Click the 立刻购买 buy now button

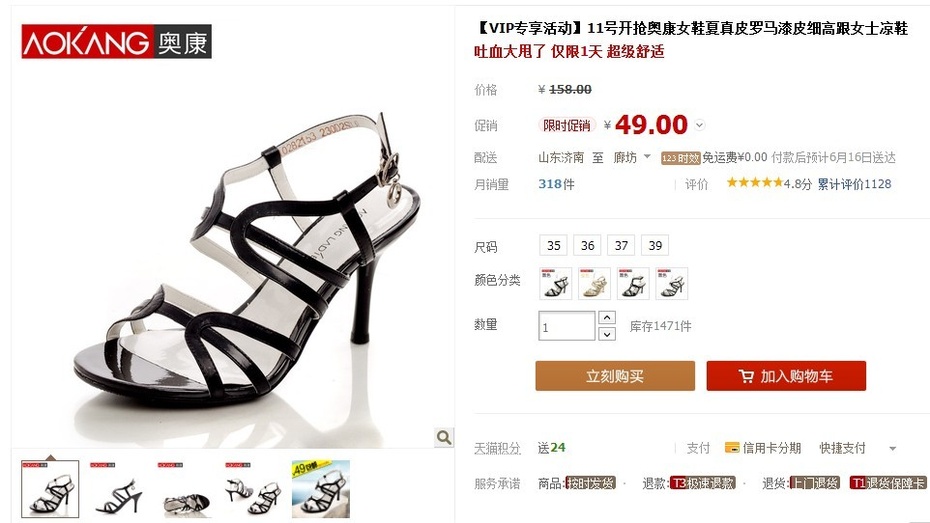[x=615, y=376]
